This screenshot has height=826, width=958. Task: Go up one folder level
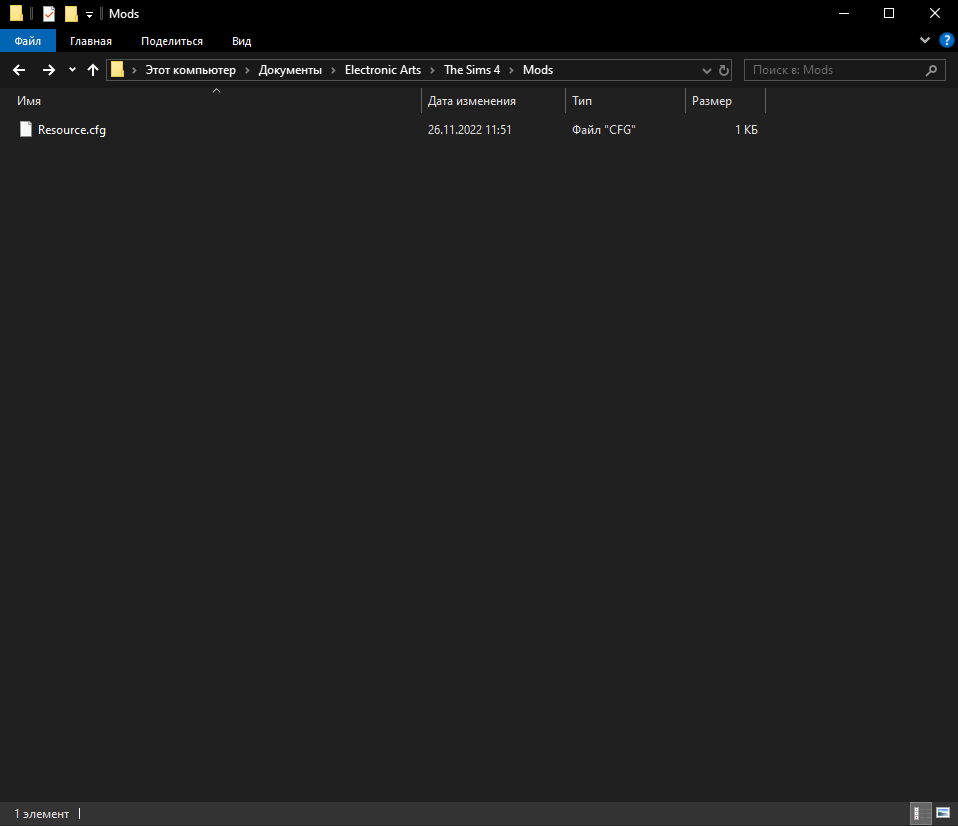coord(93,70)
